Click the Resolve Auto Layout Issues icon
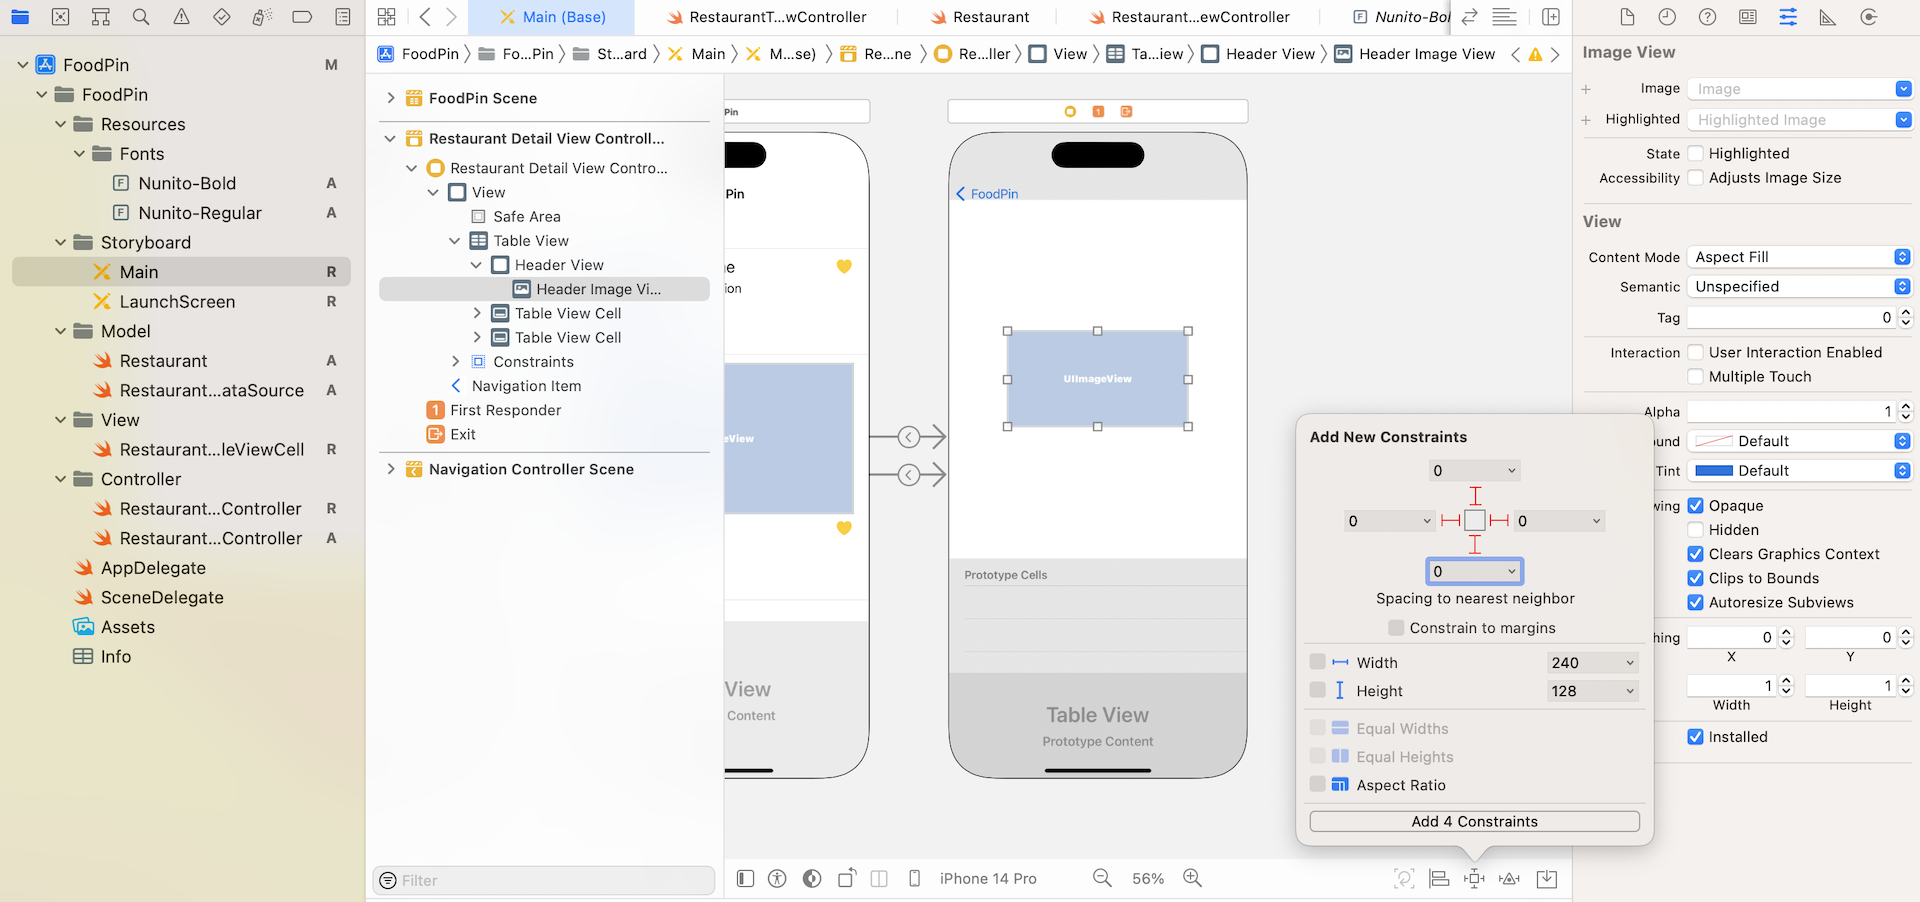This screenshot has width=1920, height=902. coord(1509,878)
